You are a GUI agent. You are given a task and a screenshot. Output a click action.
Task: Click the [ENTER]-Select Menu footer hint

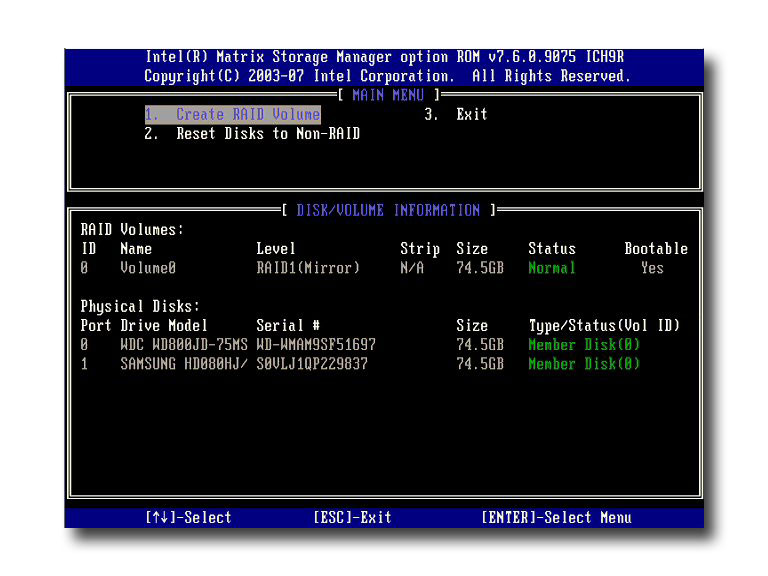(556, 517)
